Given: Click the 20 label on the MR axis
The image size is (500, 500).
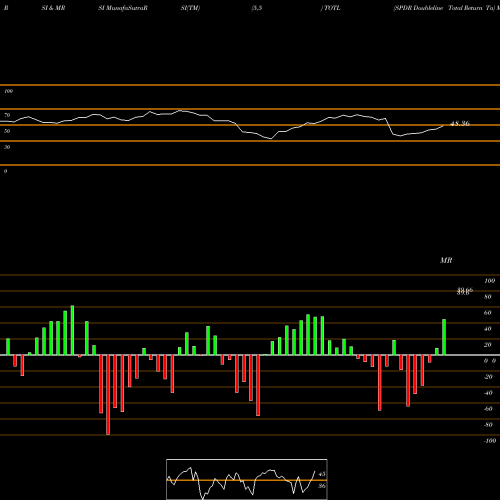Looking at the screenshot, I should click(x=488, y=345).
